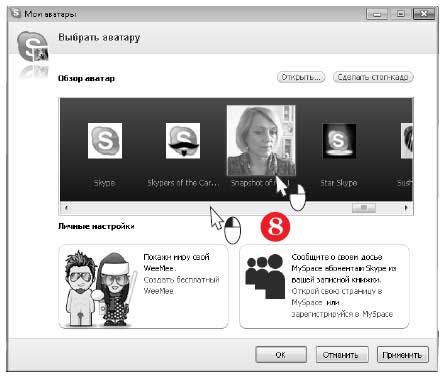This screenshot has height=379, width=445.
Task: Click the 'Личные настройки' heading text
Action: [x=96, y=226]
